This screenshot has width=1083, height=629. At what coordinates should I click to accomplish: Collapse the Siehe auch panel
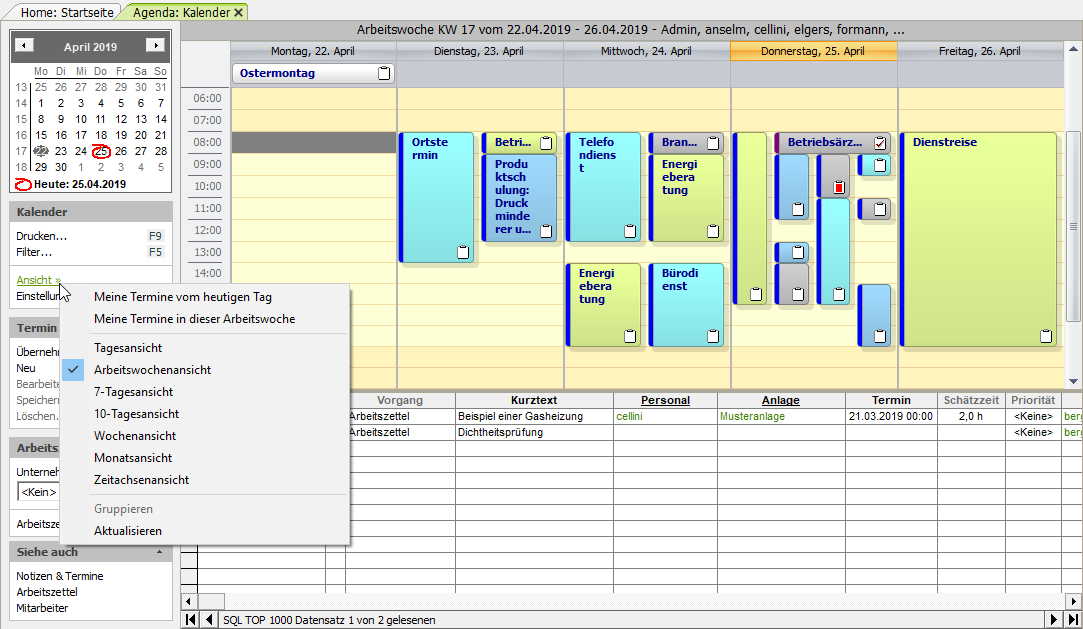click(161, 552)
